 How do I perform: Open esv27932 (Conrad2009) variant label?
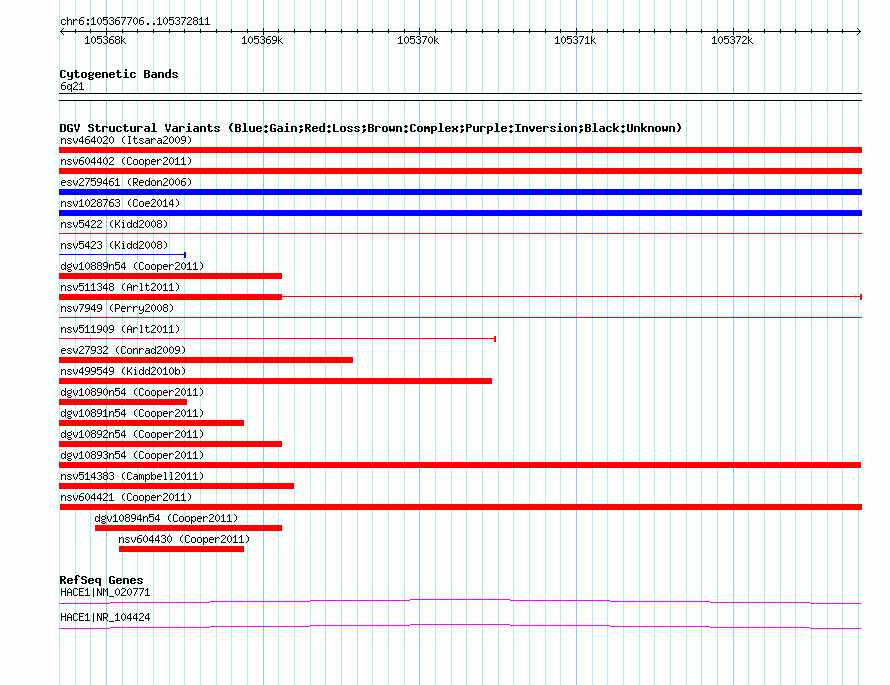tap(123, 350)
